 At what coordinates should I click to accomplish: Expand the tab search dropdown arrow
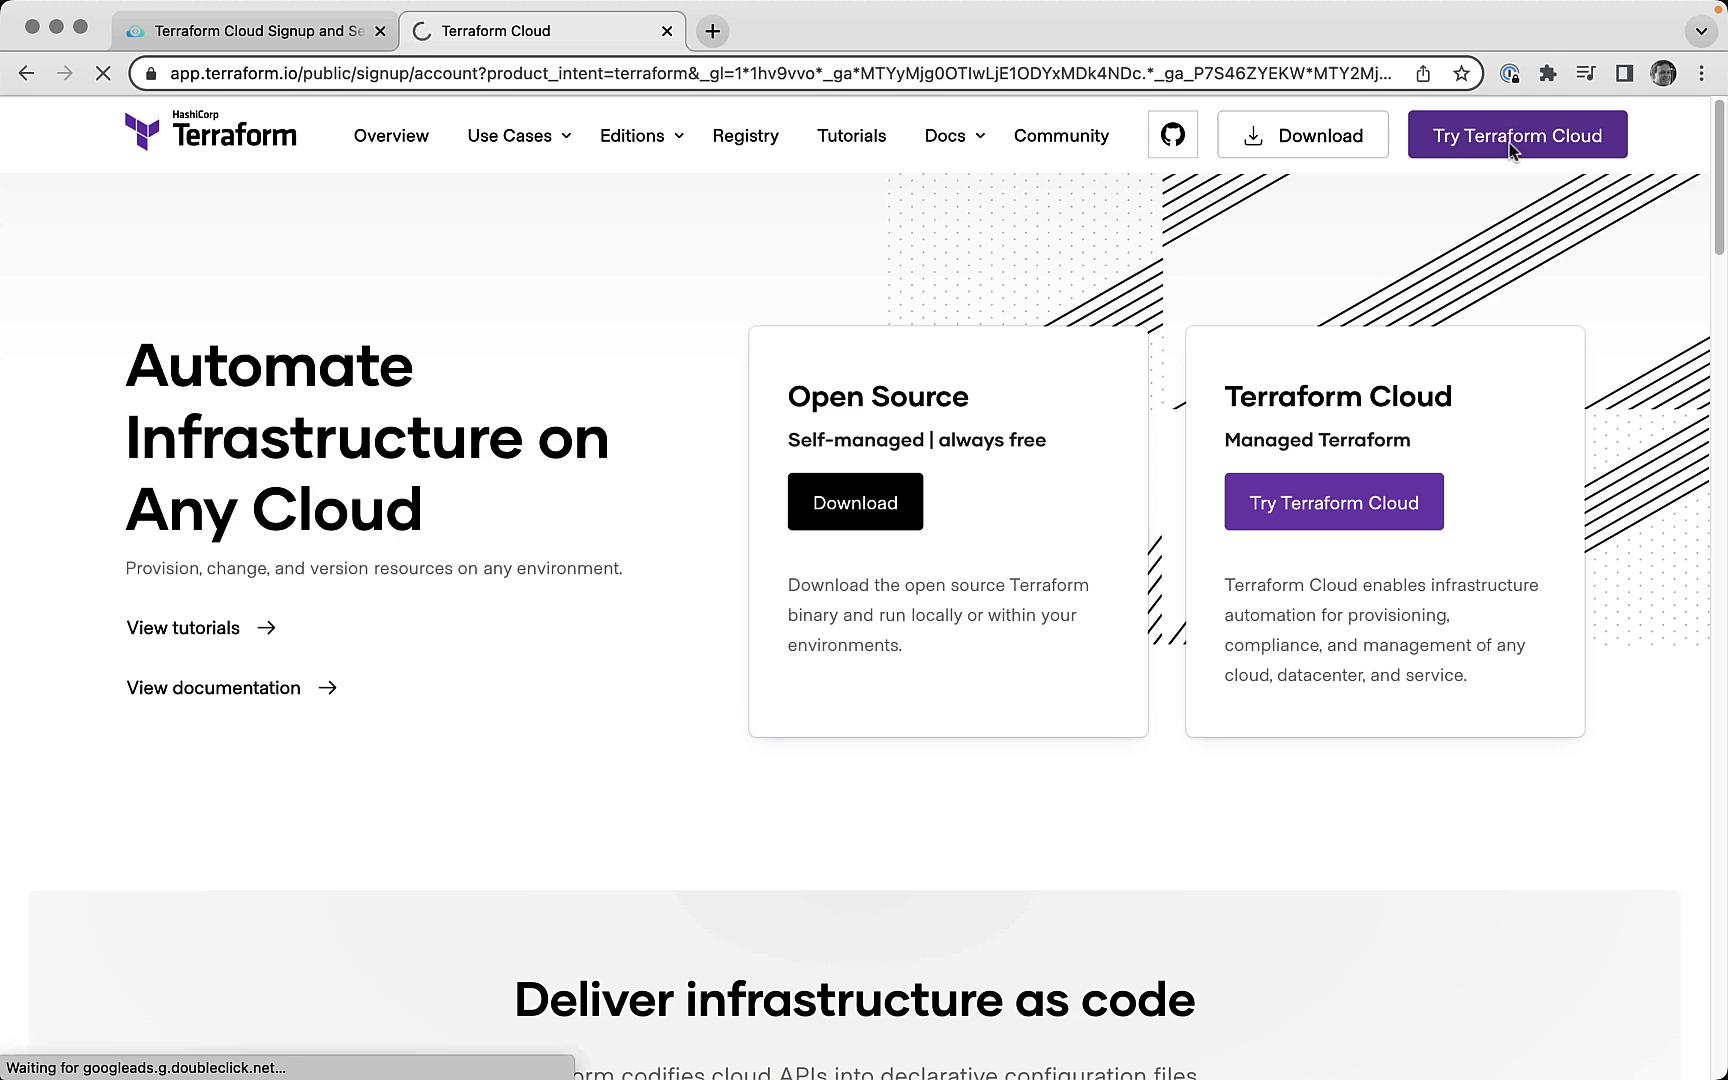click(x=1701, y=31)
